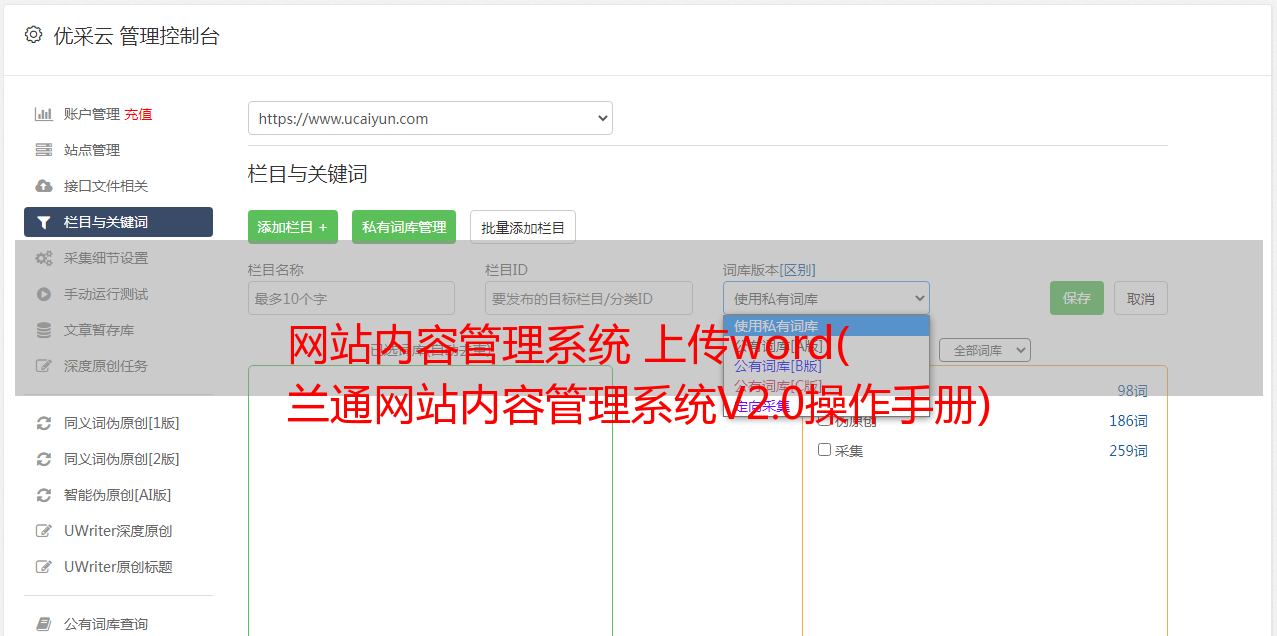The width and height of the screenshot is (1277, 636).
Task: Click the refresh icon for 智能伪原创[AI版]
Action: 44,495
